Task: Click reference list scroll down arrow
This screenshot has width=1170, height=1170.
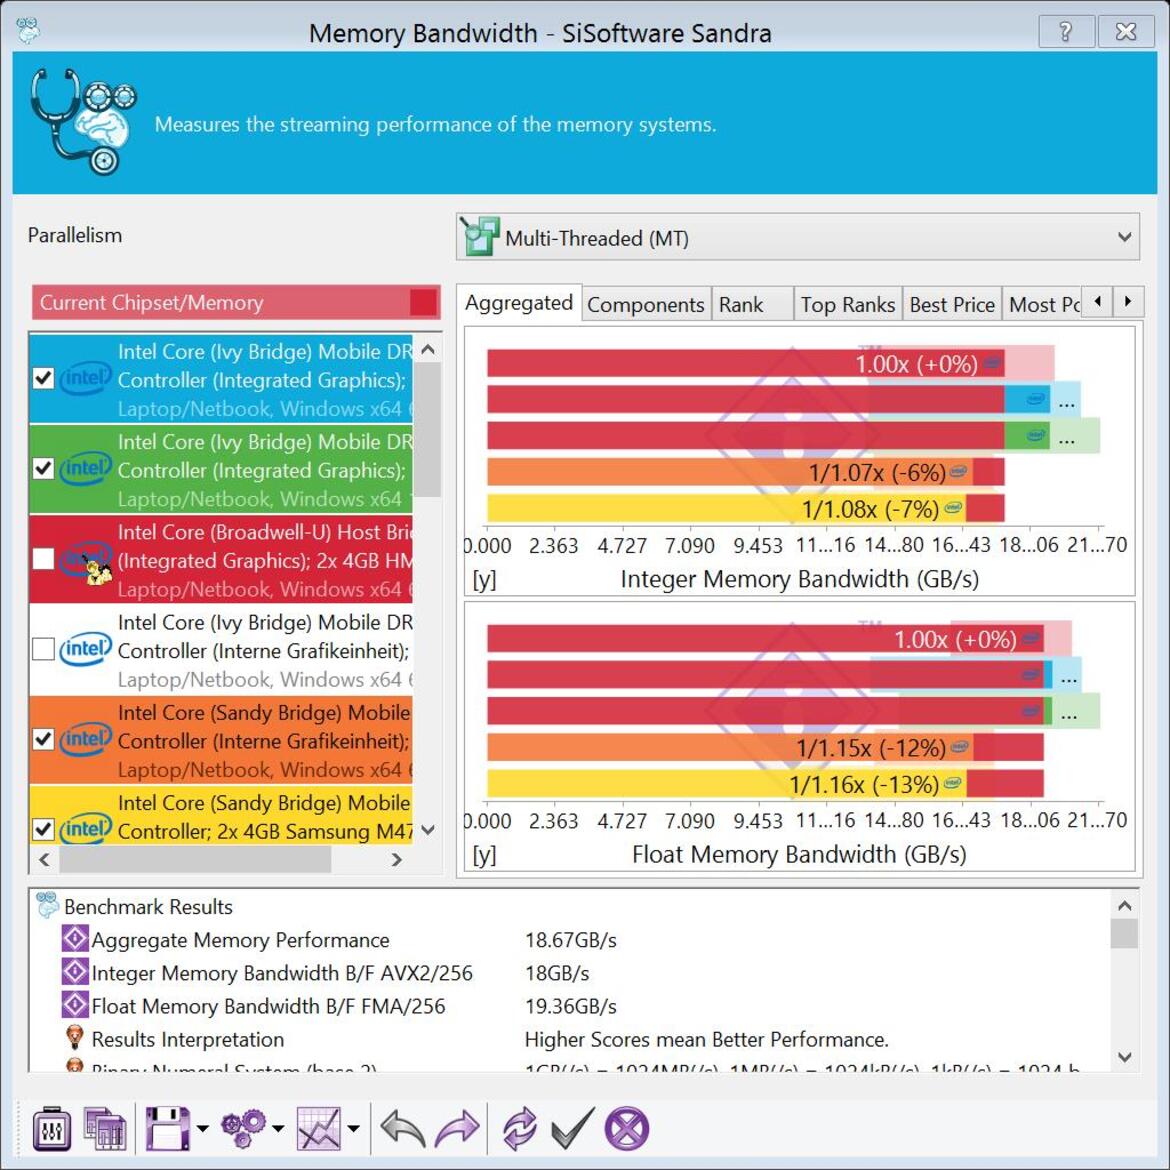Action: 428,830
